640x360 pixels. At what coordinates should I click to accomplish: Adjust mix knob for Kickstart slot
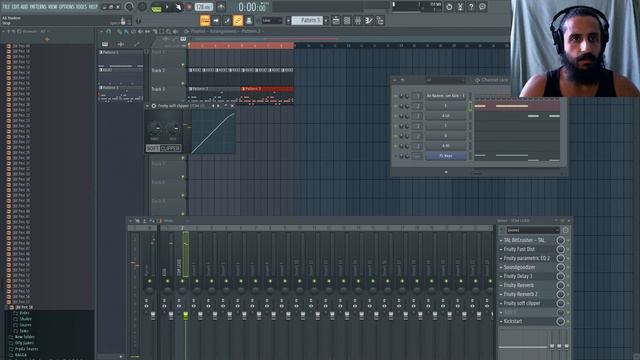[560, 321]
